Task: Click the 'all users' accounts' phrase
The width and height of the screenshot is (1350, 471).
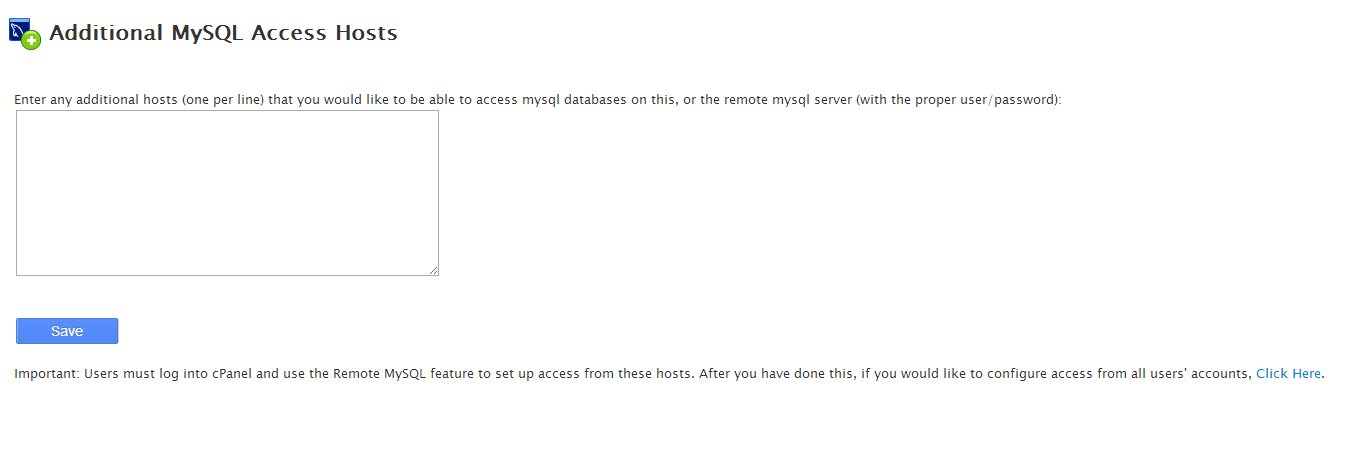Action: tap(1191, 374)
